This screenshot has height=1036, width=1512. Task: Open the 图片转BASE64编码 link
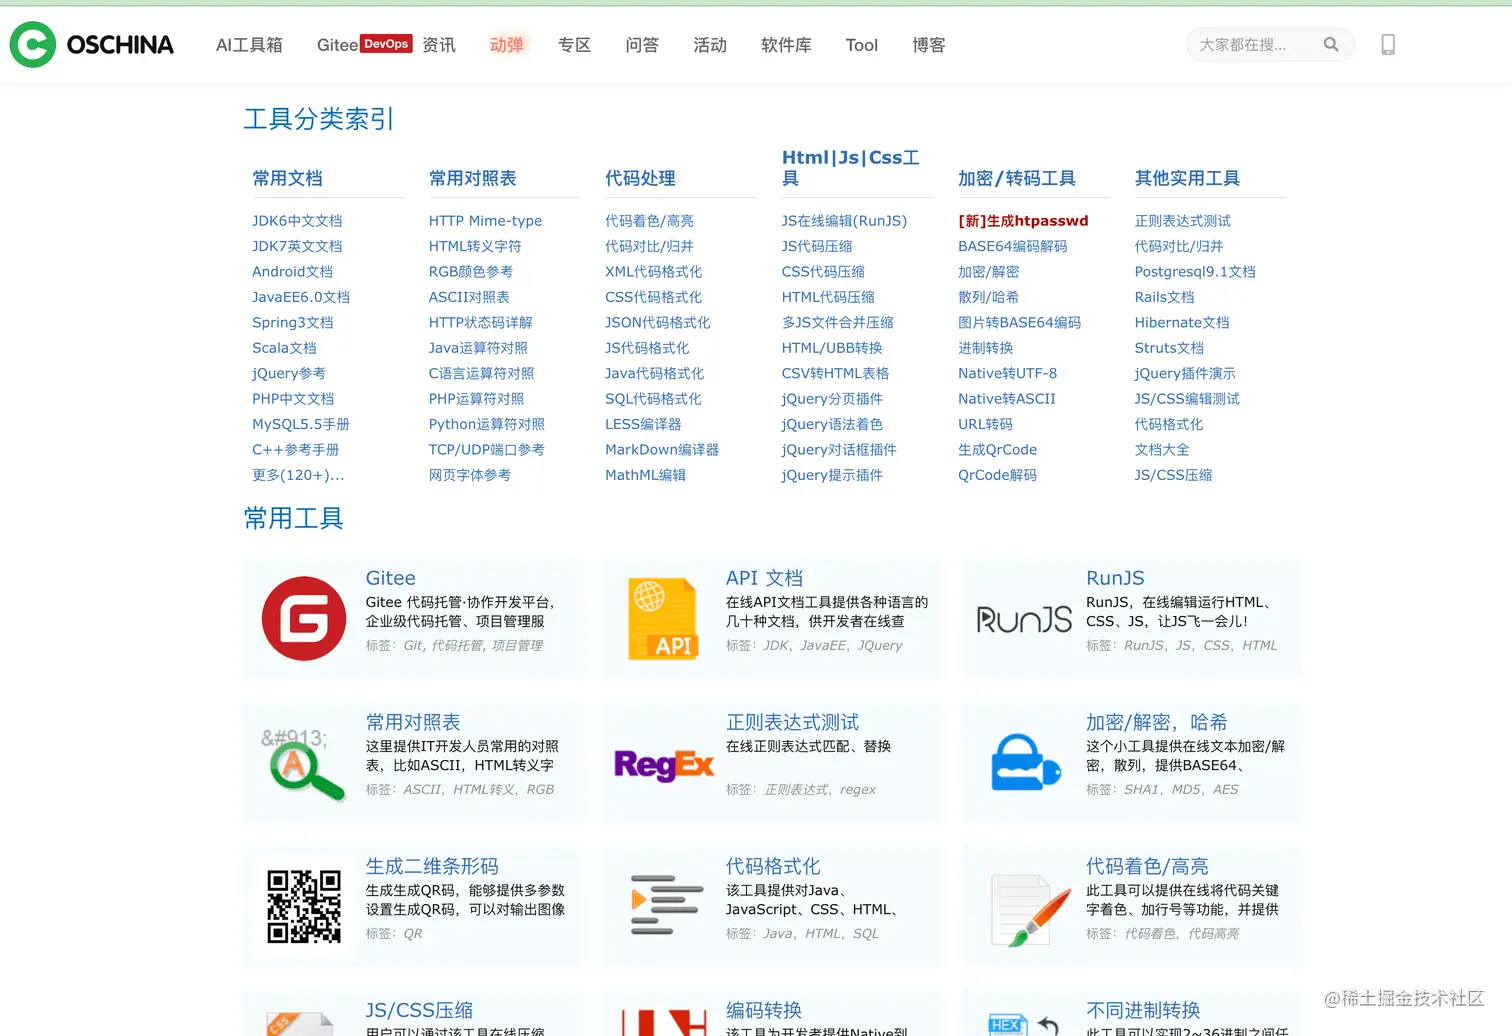click(x=1019, y=323)
